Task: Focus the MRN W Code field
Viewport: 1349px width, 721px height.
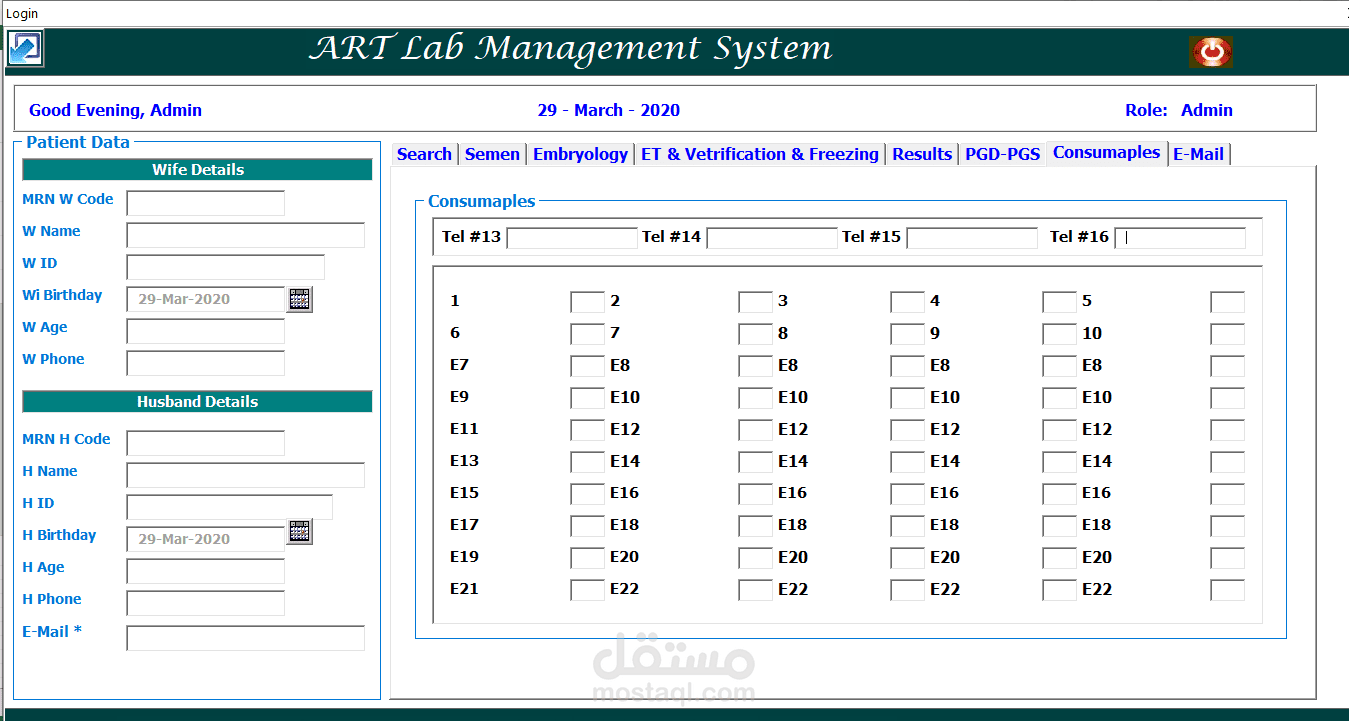Action: point(206,203)
